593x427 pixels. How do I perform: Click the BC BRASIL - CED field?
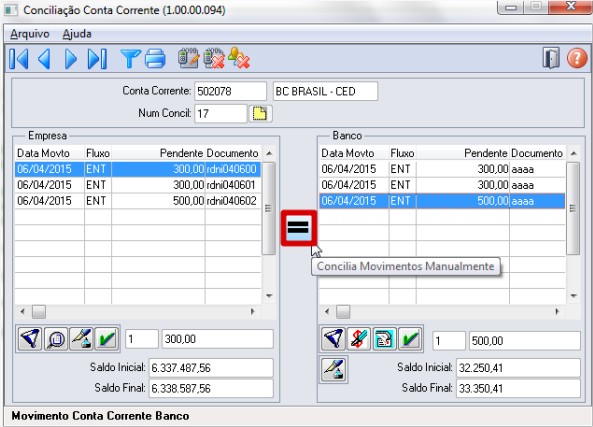tap(325, 91)
